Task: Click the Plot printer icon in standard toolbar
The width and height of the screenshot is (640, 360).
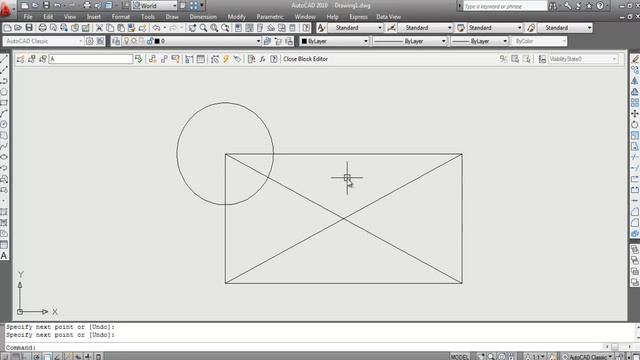Action: pyautogui.click(x=42, y=28)
